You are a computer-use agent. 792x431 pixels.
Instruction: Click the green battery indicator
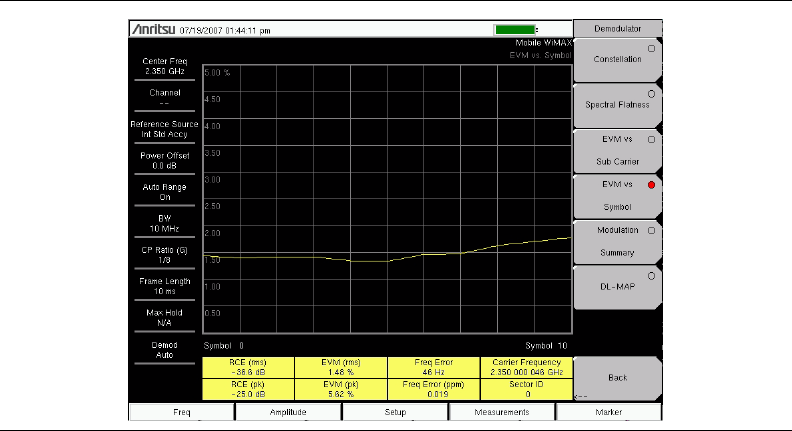[517, 30]
